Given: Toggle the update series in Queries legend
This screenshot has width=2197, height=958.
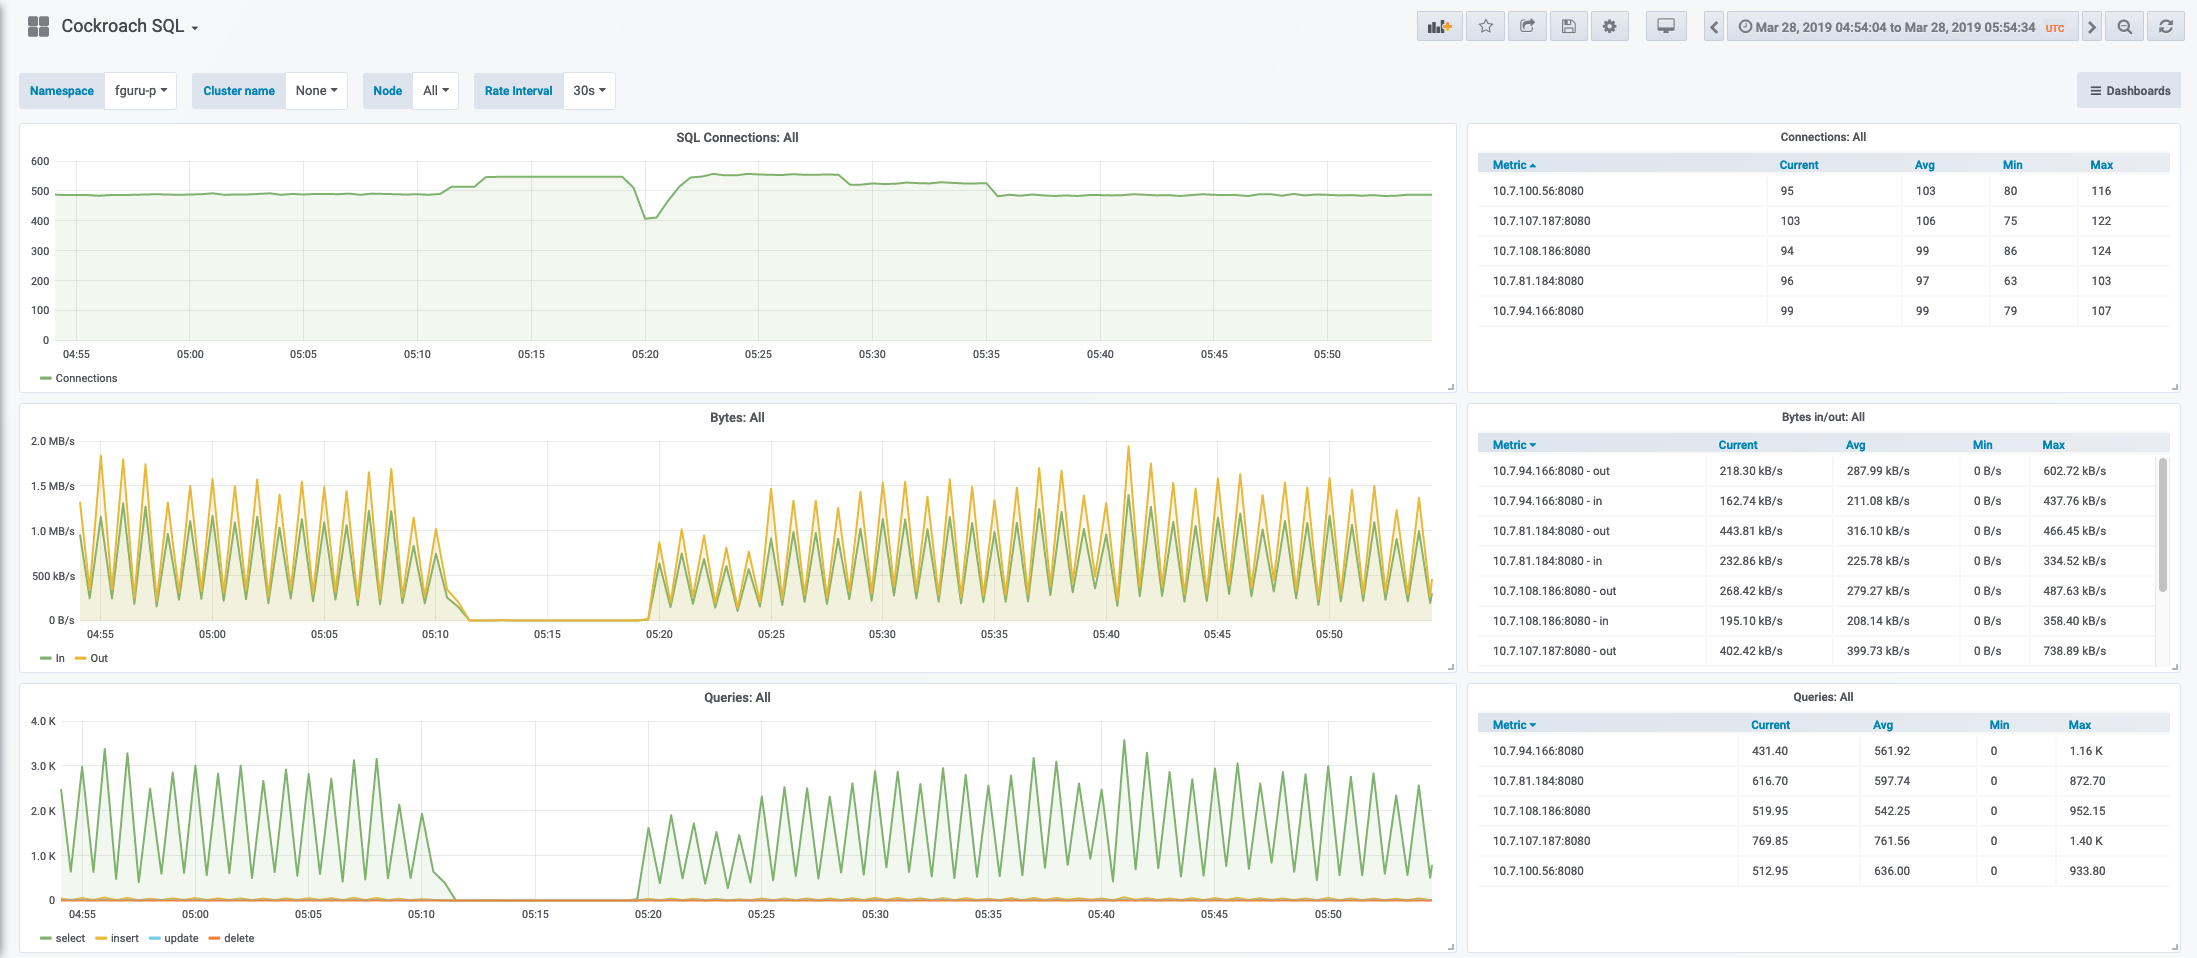Looking at the screenshot, I should click(181, 938).
